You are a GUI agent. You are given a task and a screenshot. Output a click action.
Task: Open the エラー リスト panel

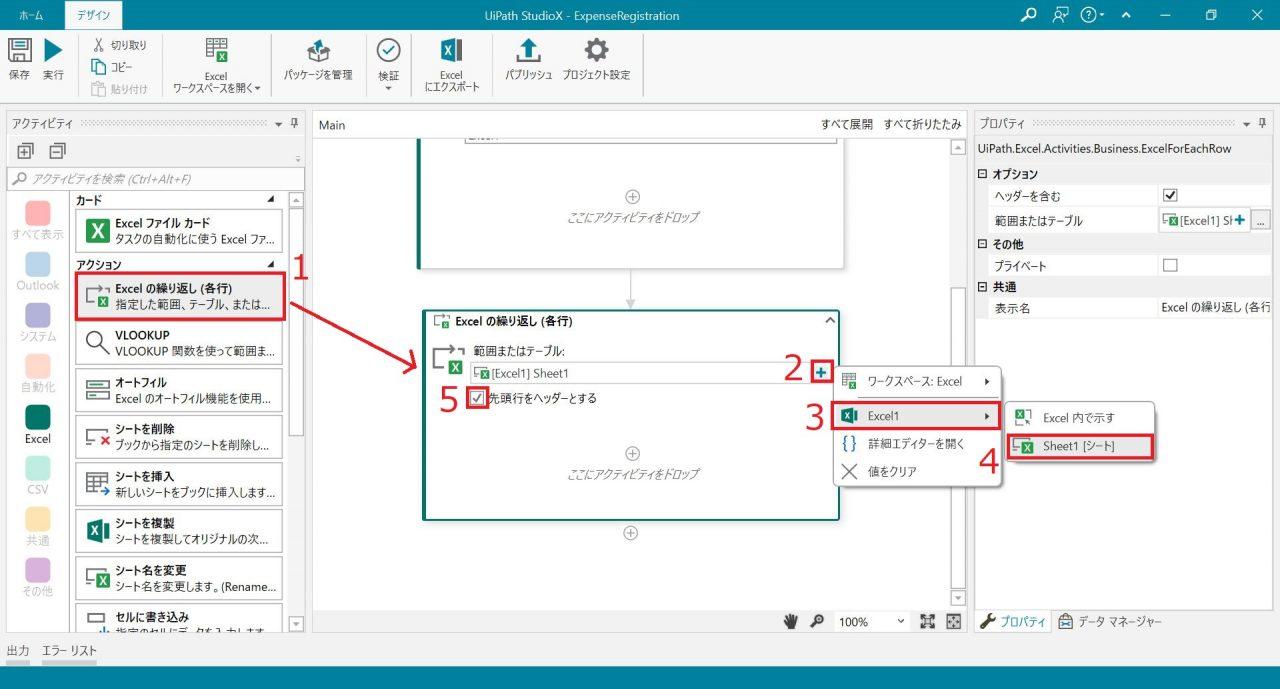coord(69,650)
